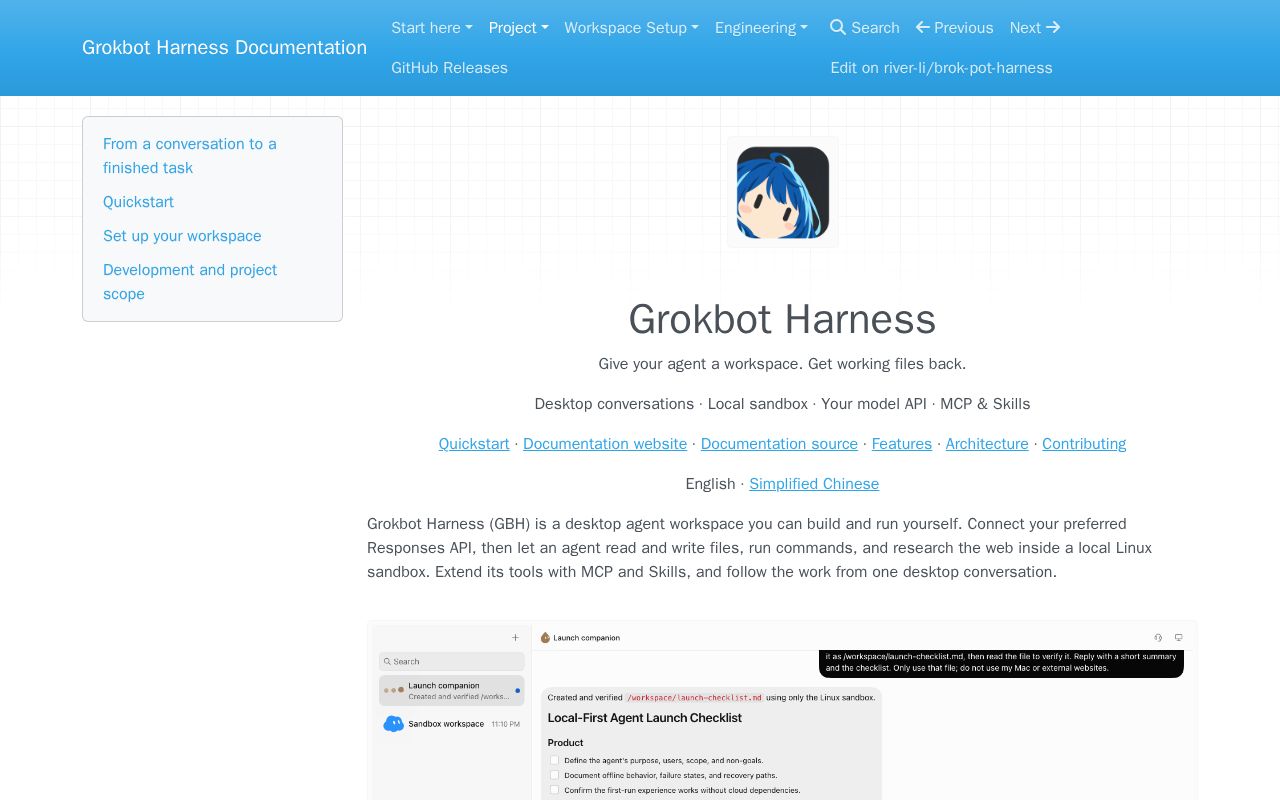Expand the Start here dropdown
Screen dimensions: 1280x800
pyautogui.click(x=432, y=28)
